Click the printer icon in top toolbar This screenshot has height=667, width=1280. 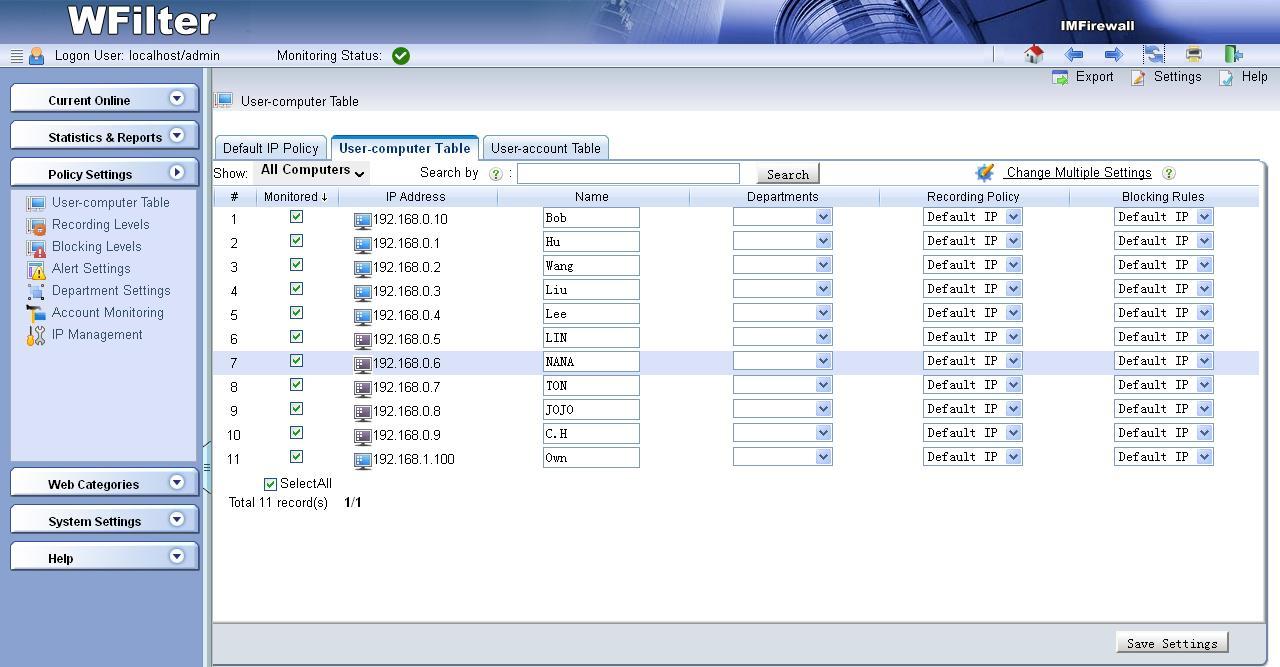tap(1194, 55)
